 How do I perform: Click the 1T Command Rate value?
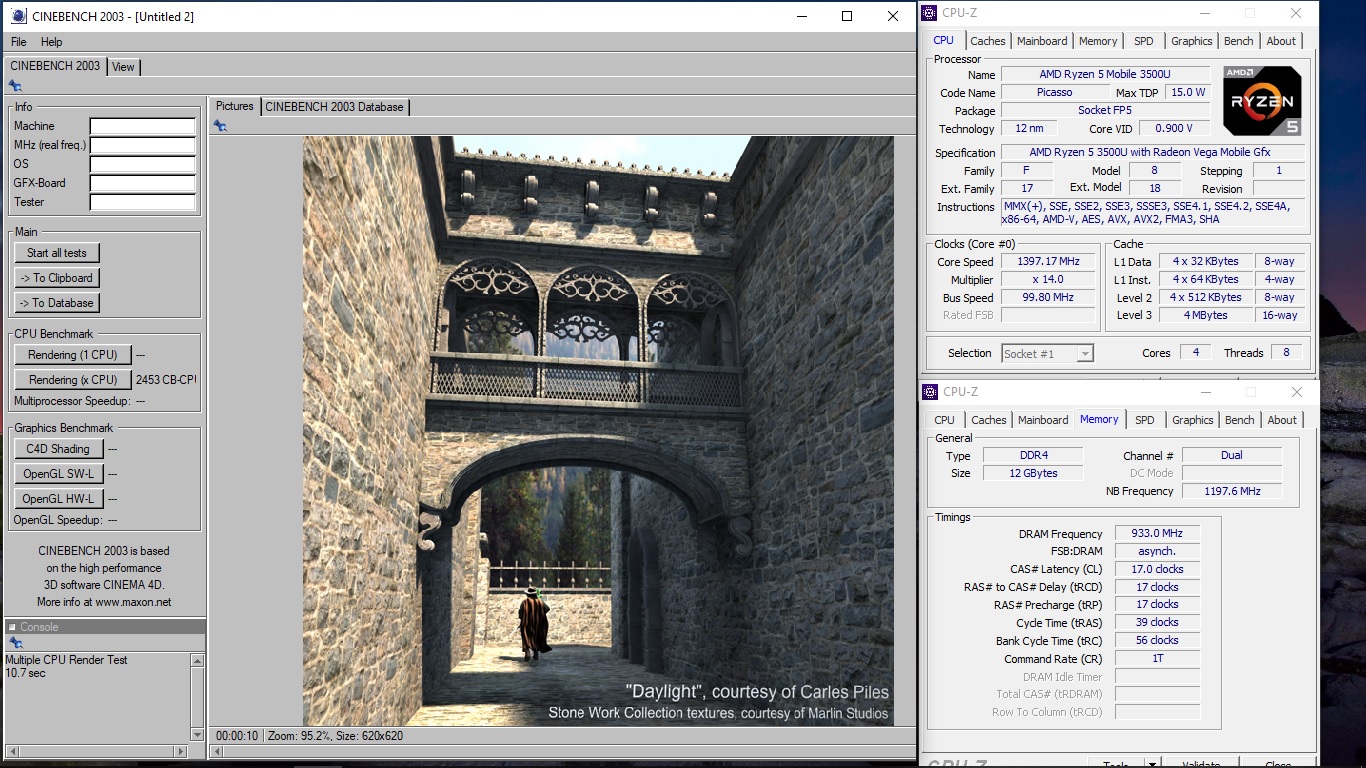[x=1157, y=659]
